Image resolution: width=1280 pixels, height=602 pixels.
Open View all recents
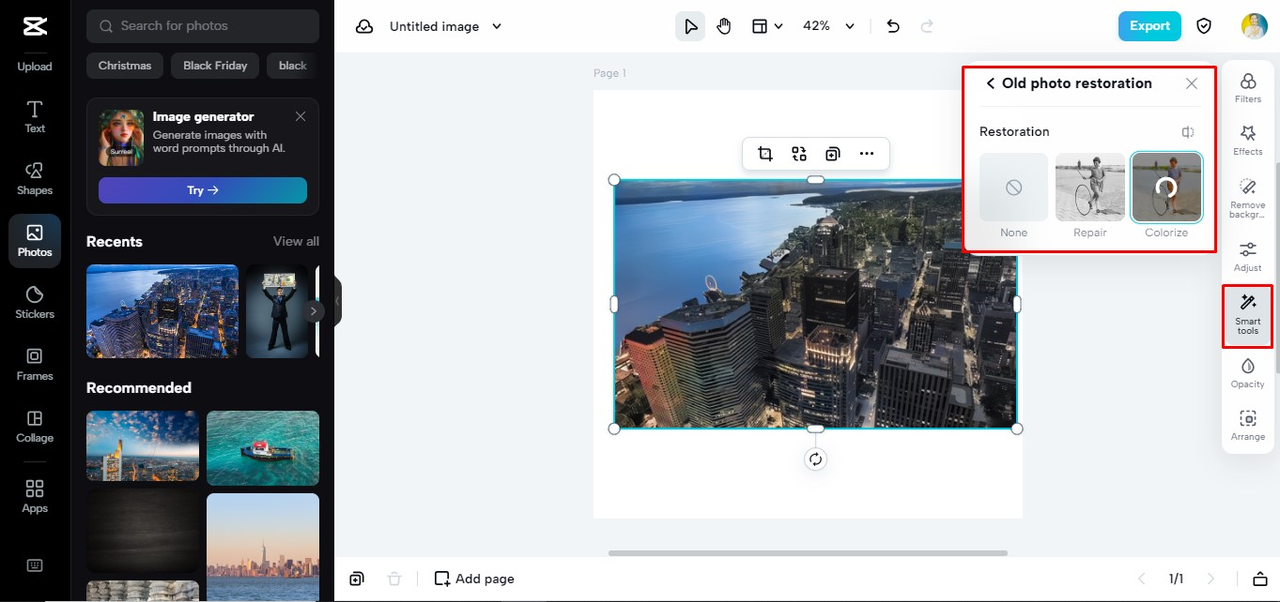296,241
